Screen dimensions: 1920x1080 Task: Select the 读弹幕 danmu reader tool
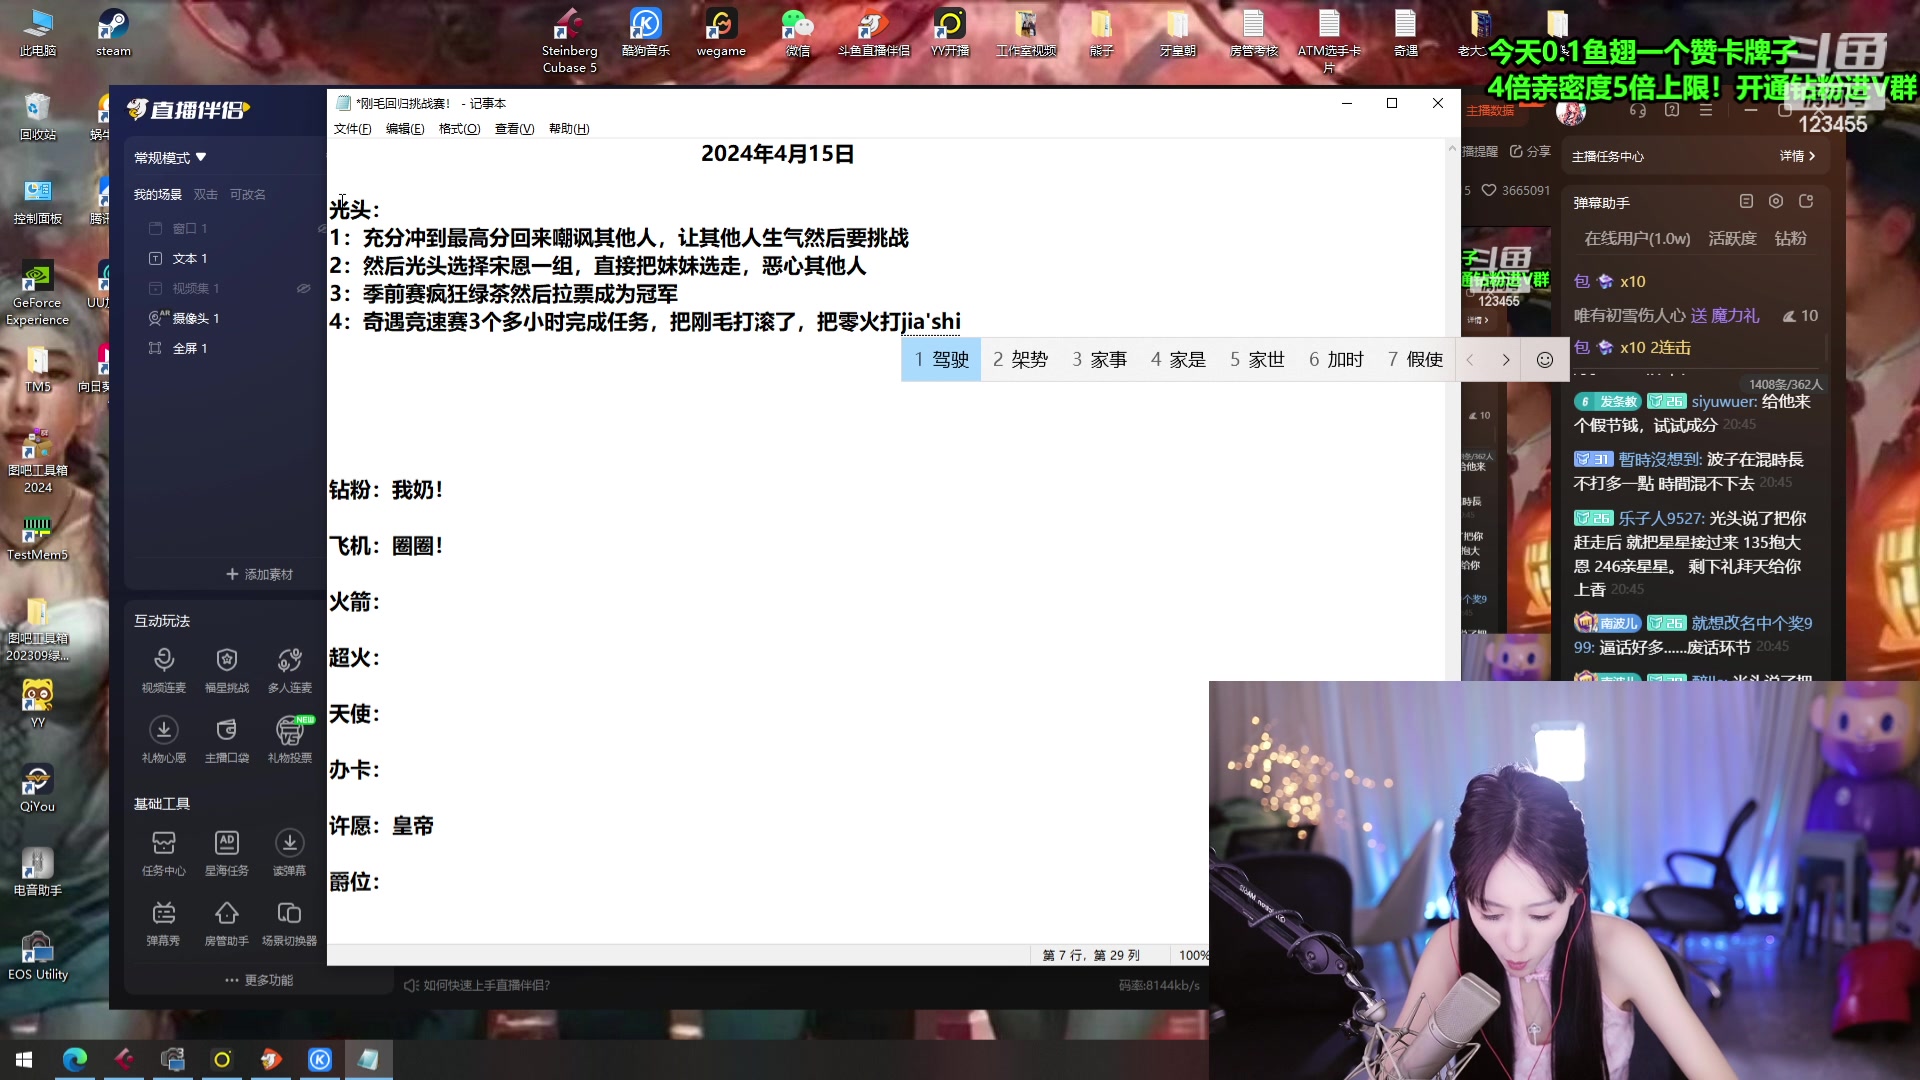[289, 852]
